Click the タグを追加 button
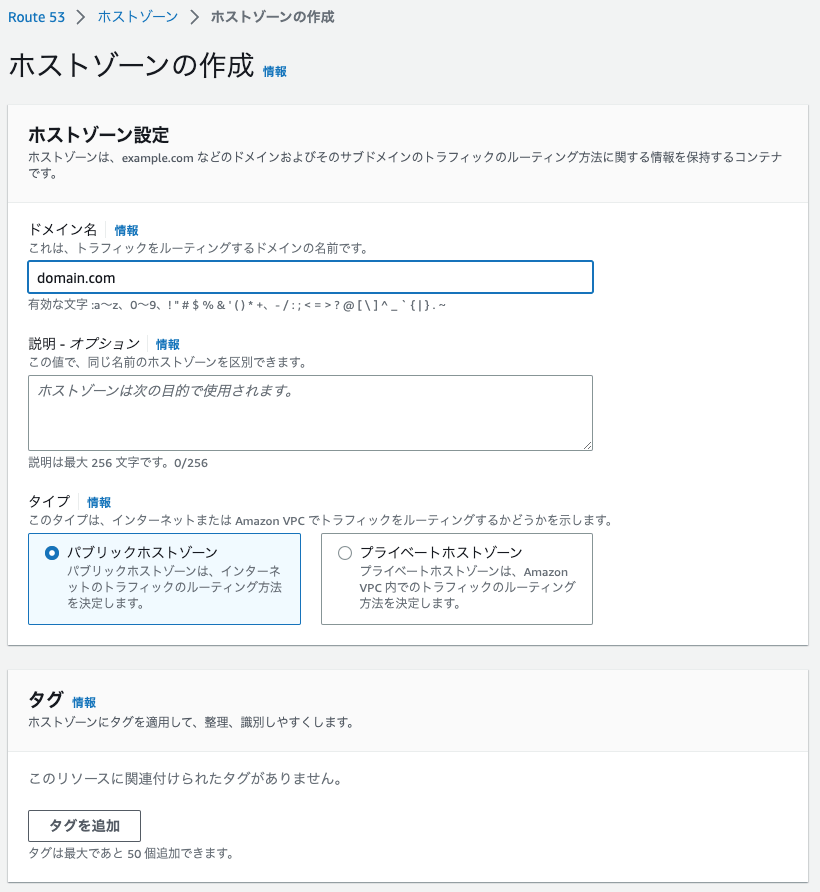Viewport: 820px width, 892px height. click(x=84, y=826)
